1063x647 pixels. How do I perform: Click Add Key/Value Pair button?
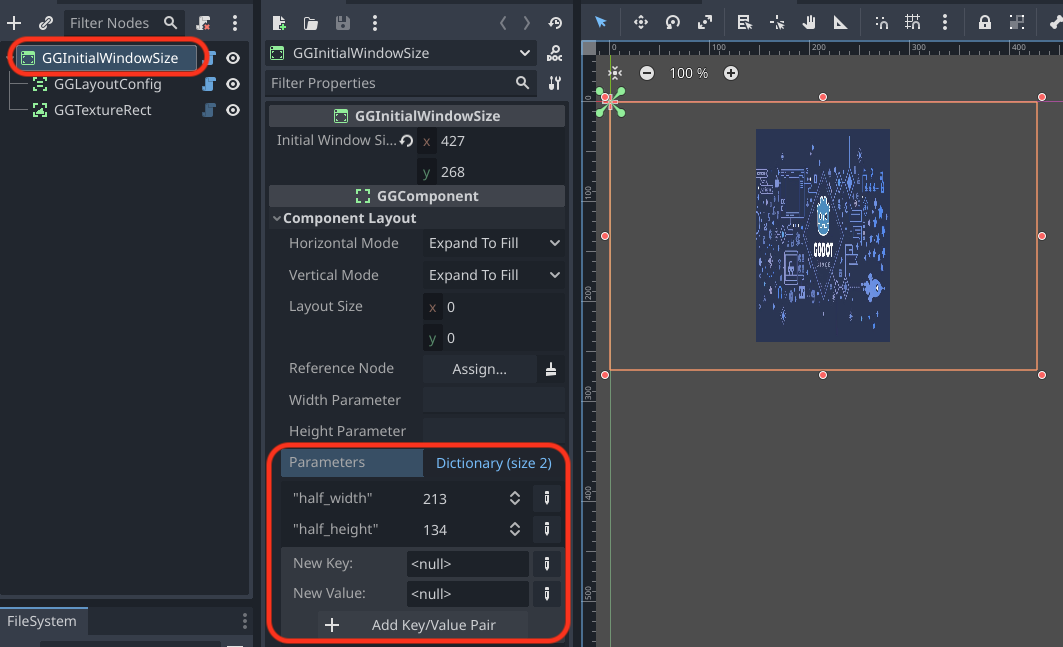point(422,625)
